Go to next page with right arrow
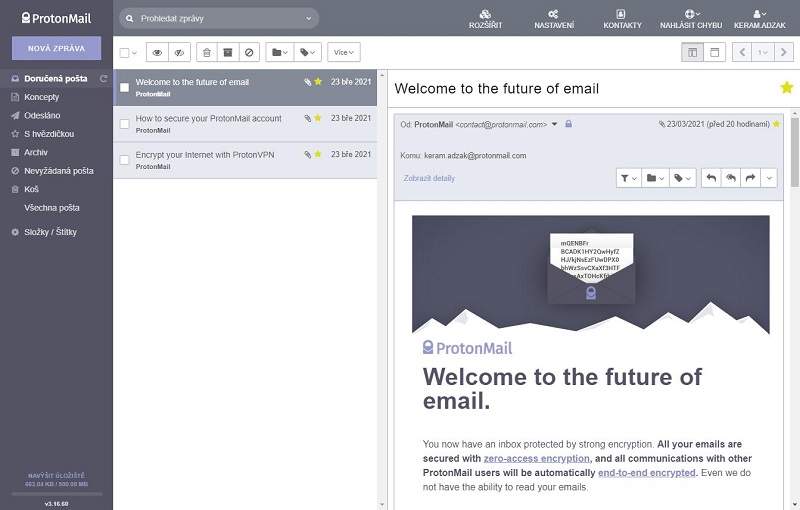The image size is (800, 510). coord(784,52)
